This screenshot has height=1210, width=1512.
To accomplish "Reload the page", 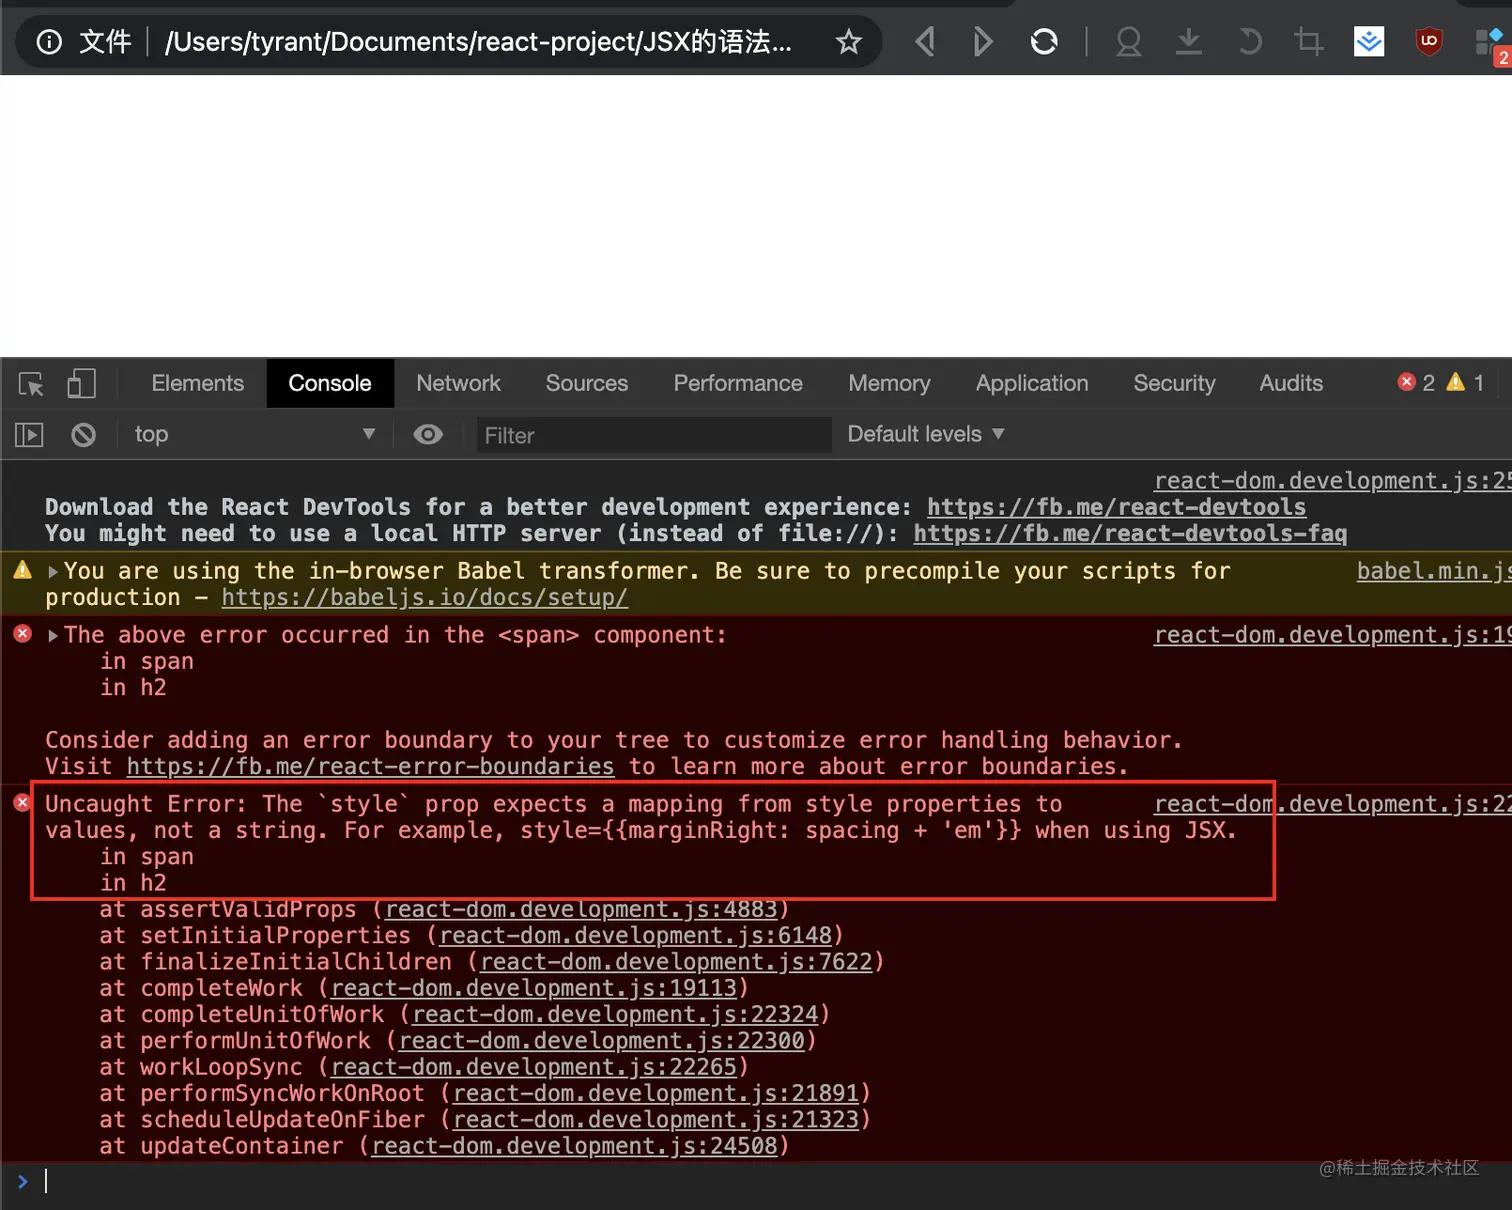I will (1044, 42).
